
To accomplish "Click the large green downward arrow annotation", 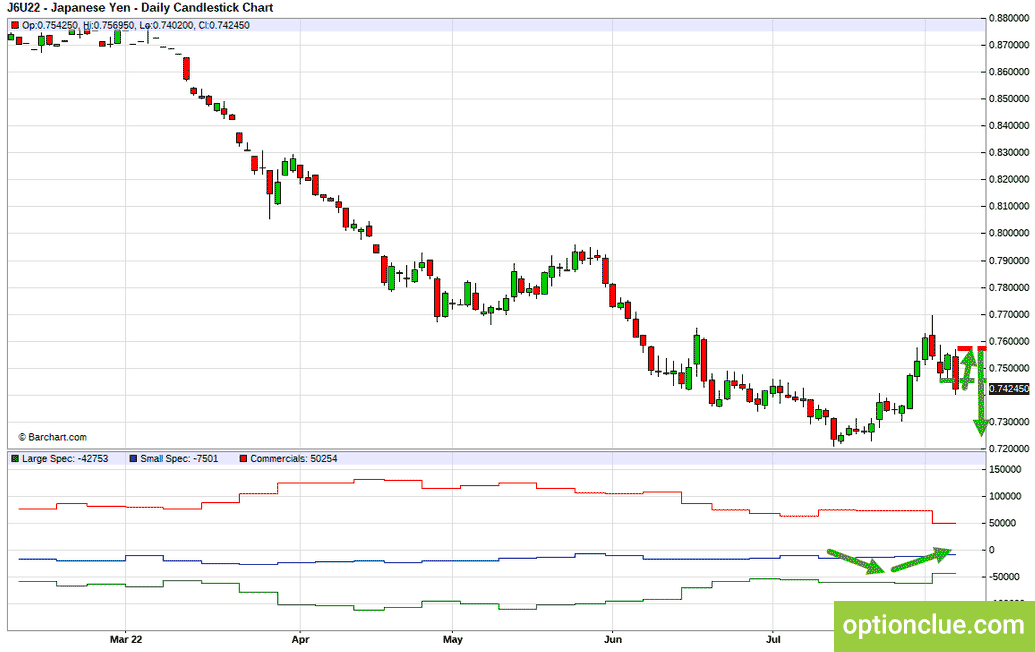I will [x=981, y=392].
